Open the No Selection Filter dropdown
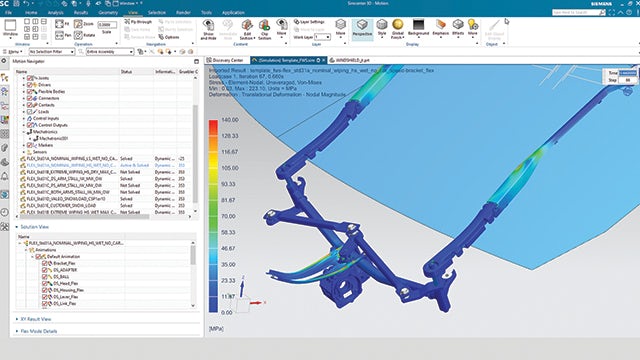This screenshot has width=640, height=360. point(52,52)
